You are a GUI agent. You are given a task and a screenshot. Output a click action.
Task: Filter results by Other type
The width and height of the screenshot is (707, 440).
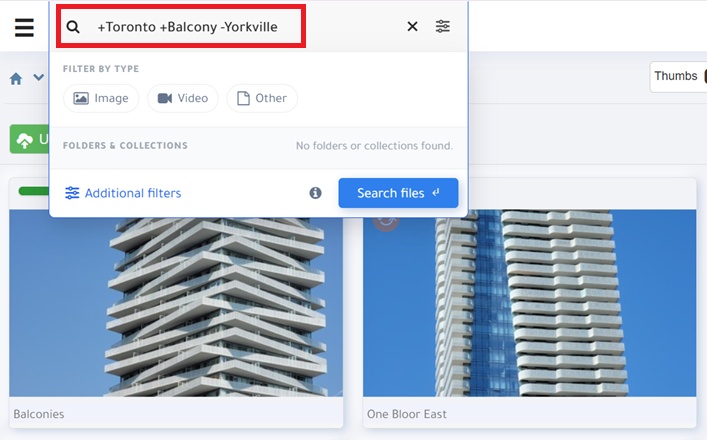pos(262,98)
